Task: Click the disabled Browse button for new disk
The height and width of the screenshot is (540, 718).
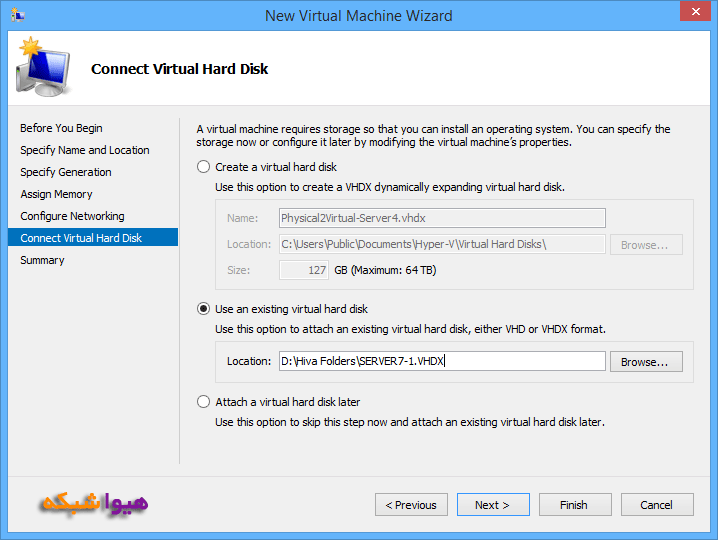Action: pos(646,245)
